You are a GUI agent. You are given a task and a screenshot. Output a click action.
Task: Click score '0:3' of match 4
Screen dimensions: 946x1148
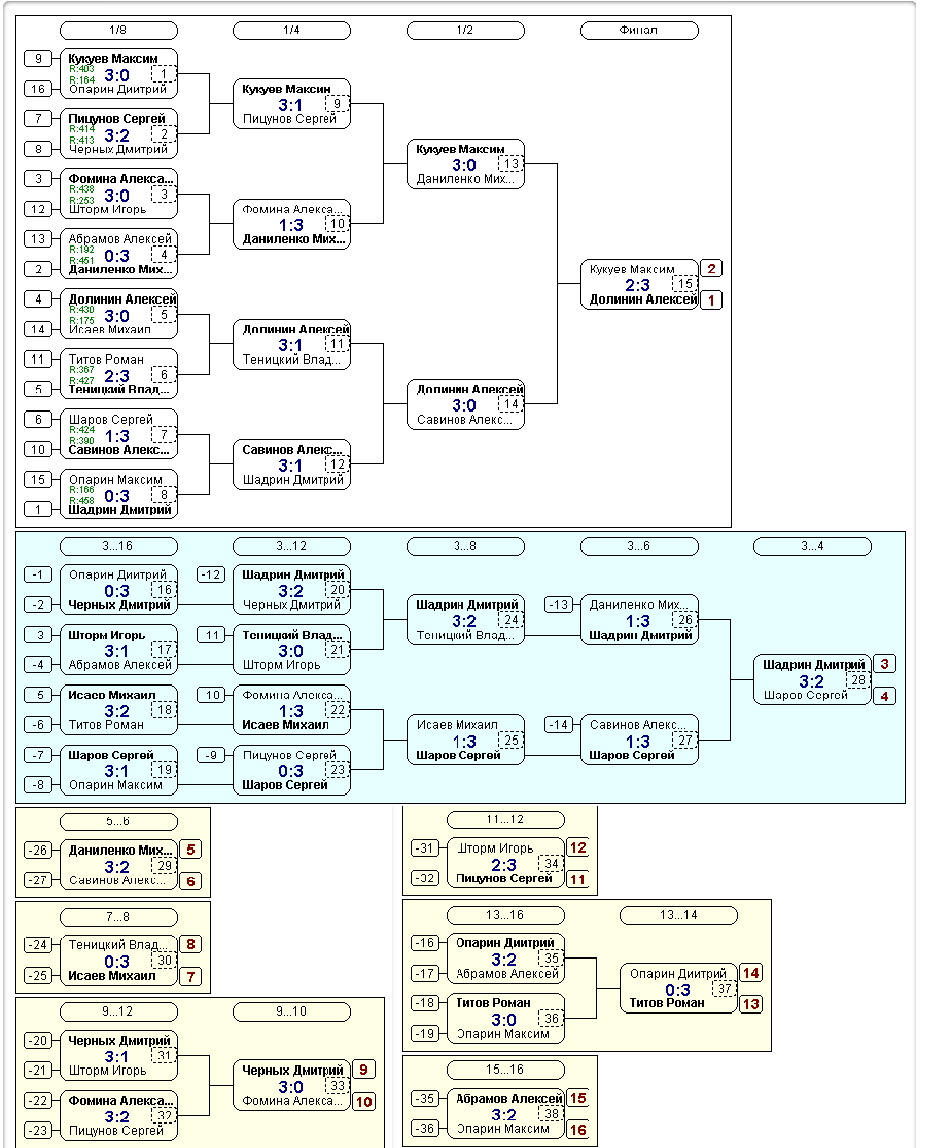(x=117, y=256)
